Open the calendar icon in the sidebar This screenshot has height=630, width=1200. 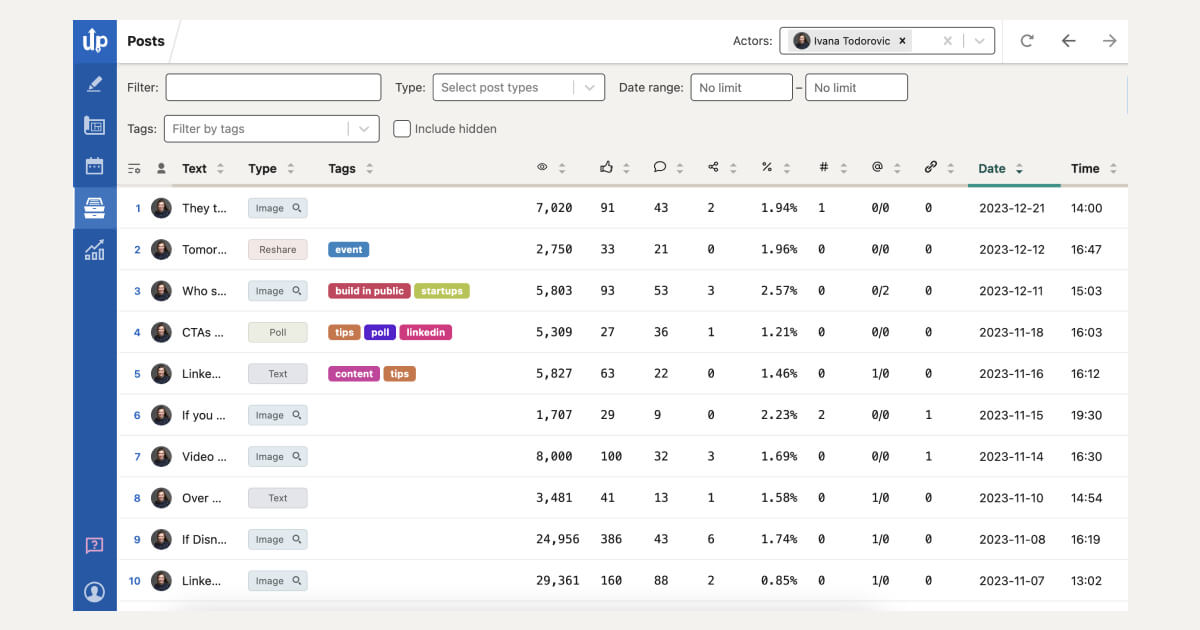[94, 165]
